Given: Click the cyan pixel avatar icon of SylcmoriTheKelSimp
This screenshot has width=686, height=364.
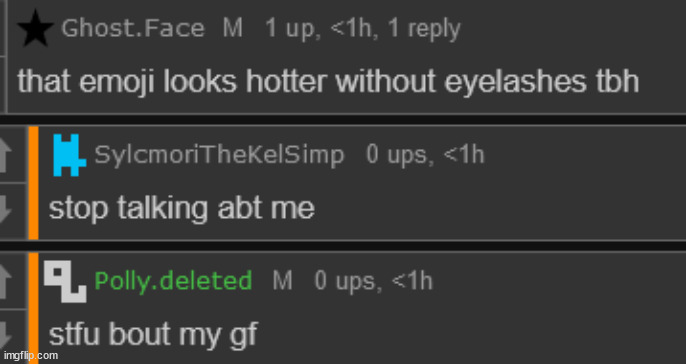Looking at the screenshot, I should pos(70,155).
